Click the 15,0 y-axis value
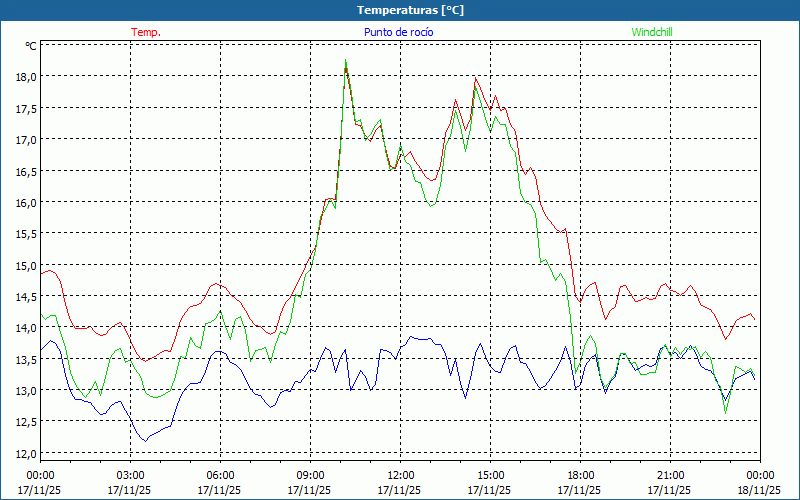Image resolution: width=800 pixels, height=500 pixels. click(25, 265)
